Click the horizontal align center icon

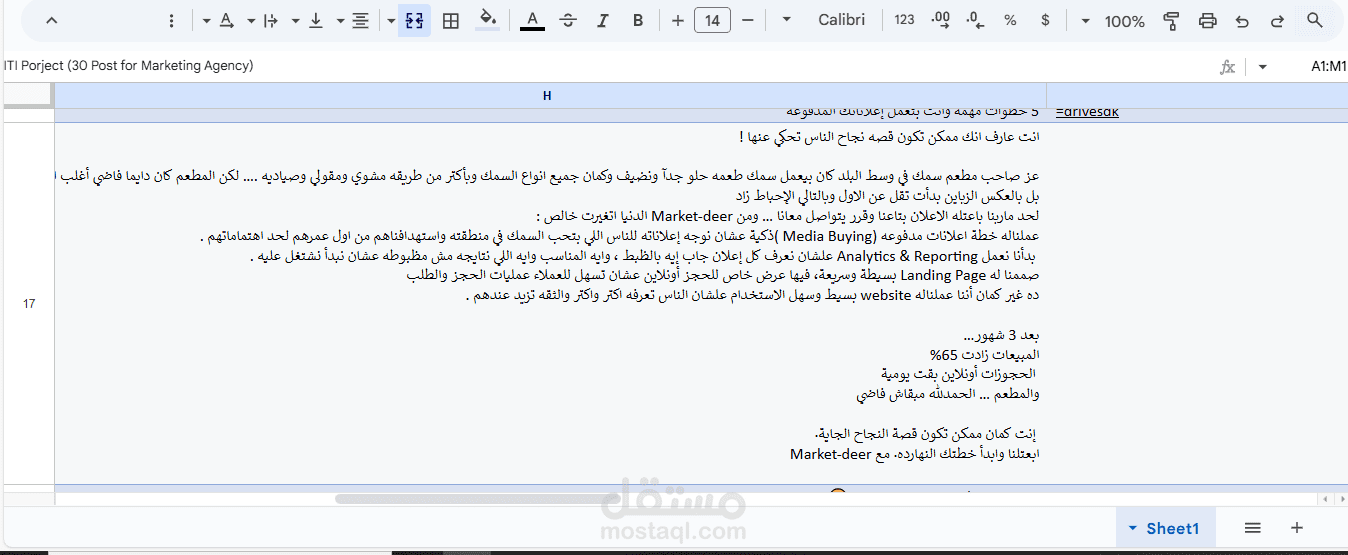pyautogui.click(x=361, y=21)
